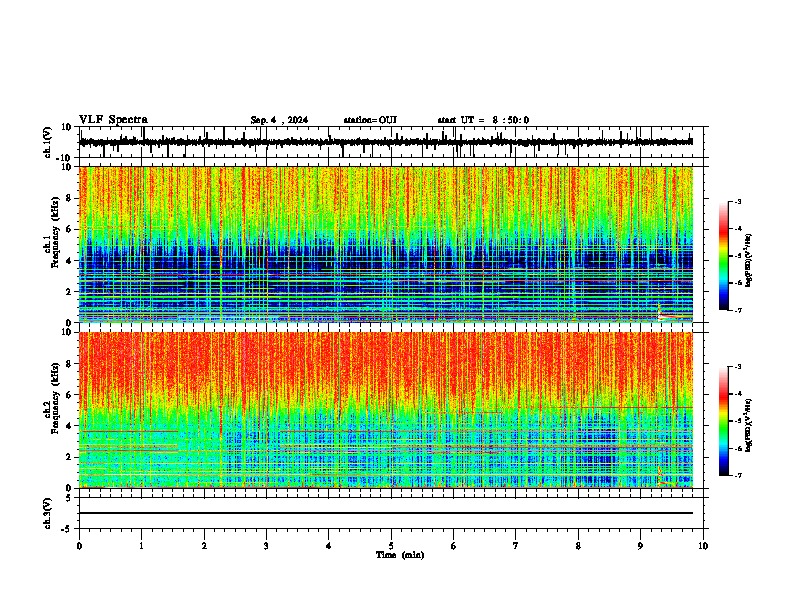Click the "4" tick on ch.1 frequency axis
Screen dimensions: 792x612
pyautogui.click(x=70, y=261)
